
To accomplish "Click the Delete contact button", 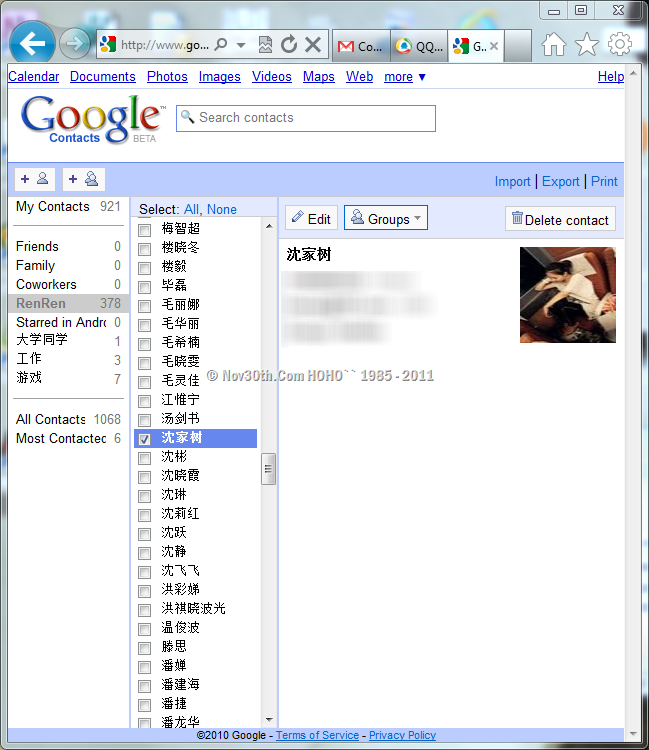I will (560, 219).
